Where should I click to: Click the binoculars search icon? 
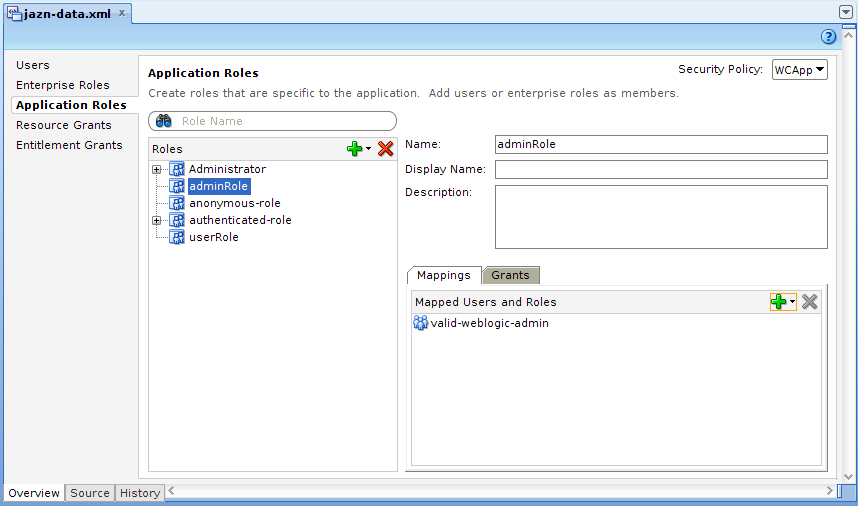coord(165,121)
